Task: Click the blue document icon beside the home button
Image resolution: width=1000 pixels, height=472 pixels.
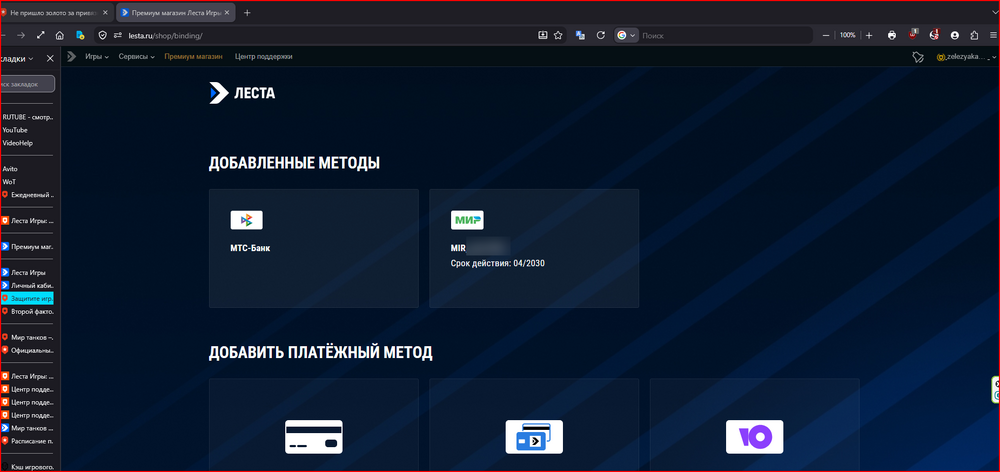Action: [80, 36]
